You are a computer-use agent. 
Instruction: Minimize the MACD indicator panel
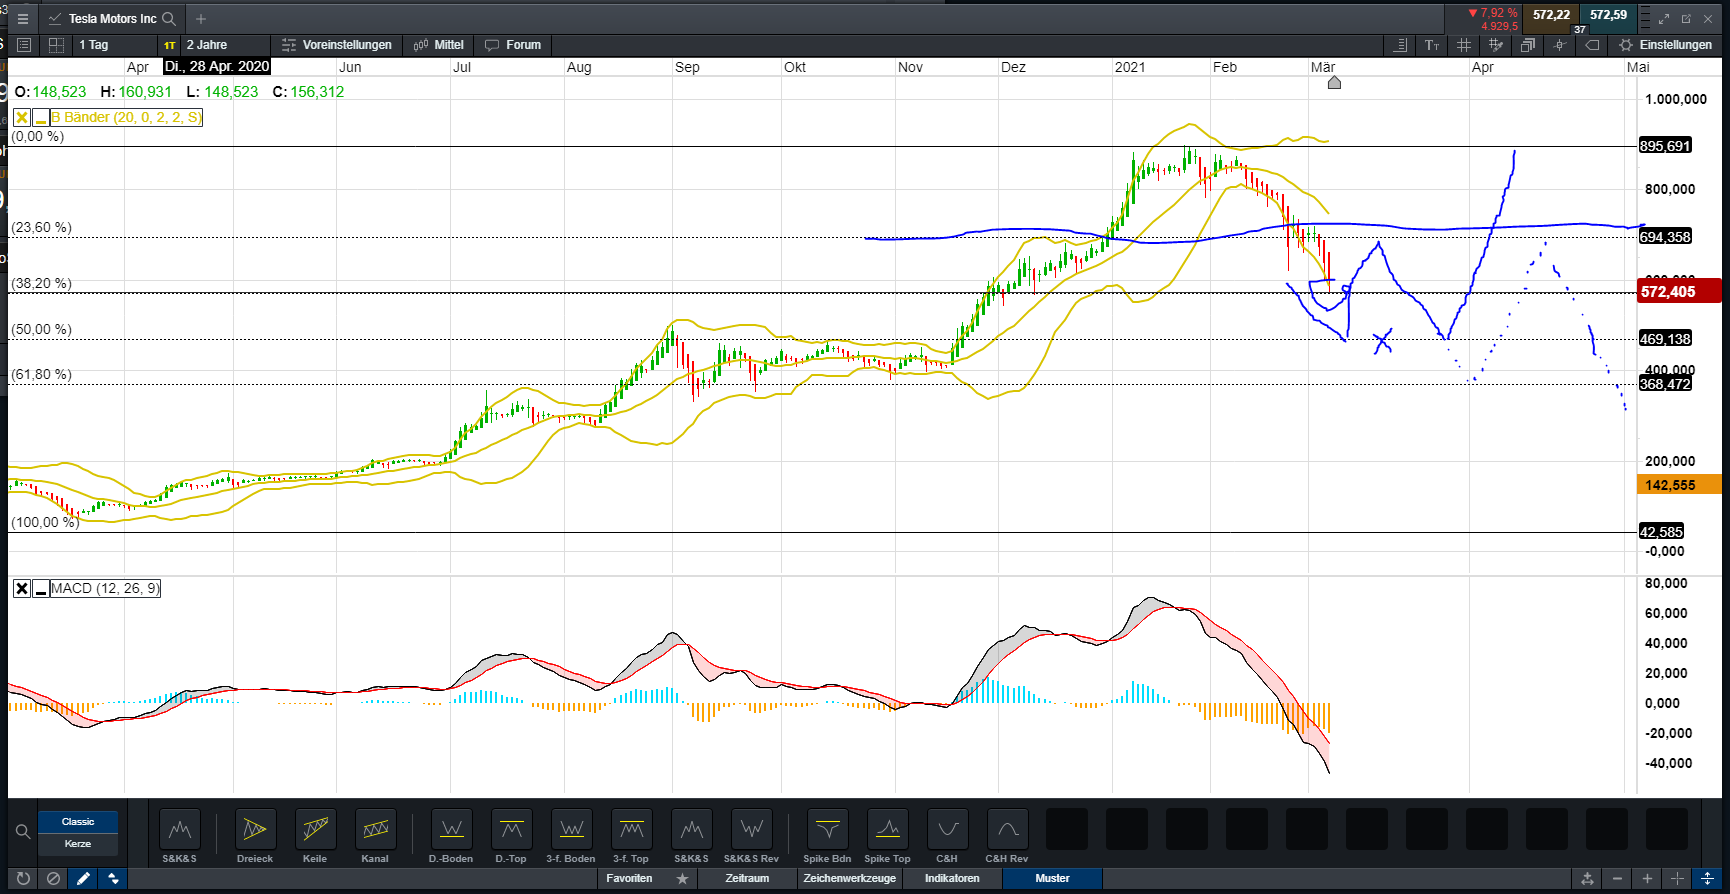coord(40,589)
